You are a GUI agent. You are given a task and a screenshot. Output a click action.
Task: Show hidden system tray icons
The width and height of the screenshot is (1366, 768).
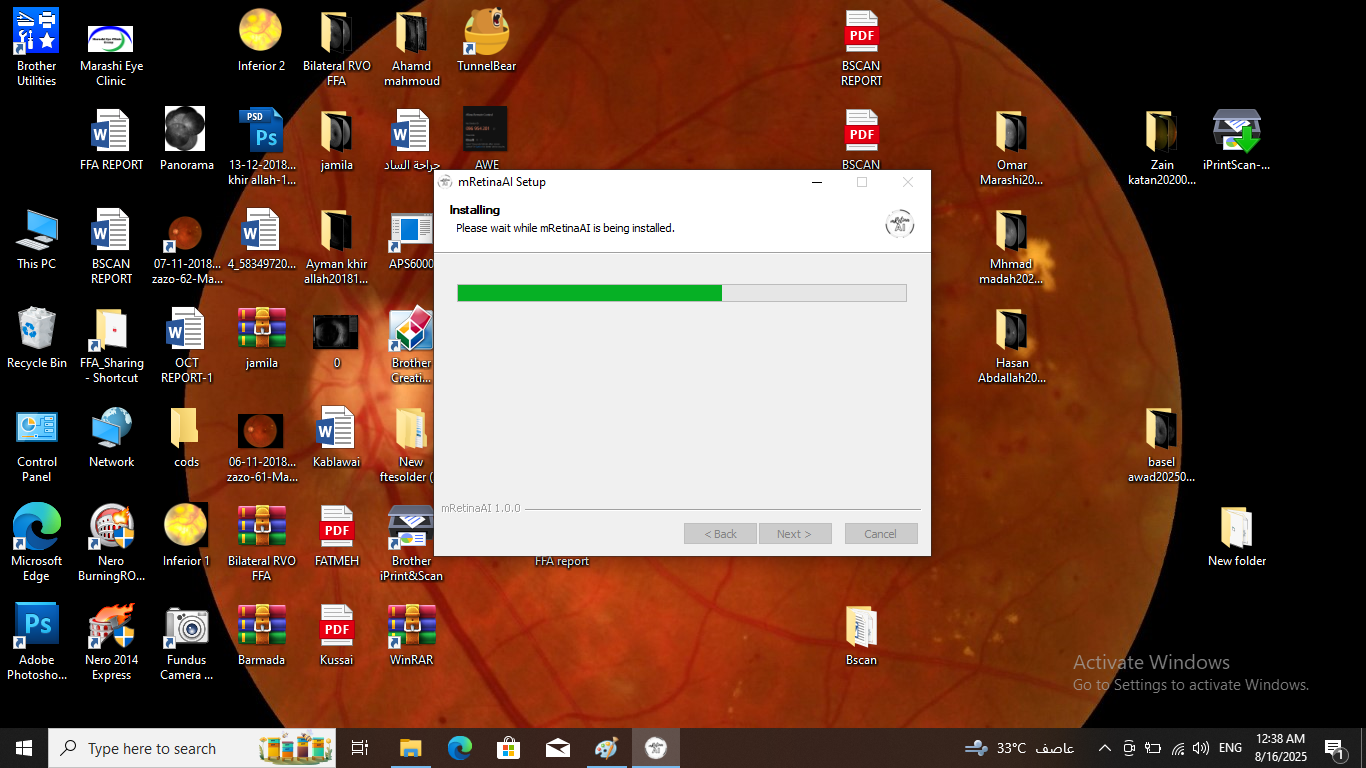pyautogui.click(x=1104, y=748)
